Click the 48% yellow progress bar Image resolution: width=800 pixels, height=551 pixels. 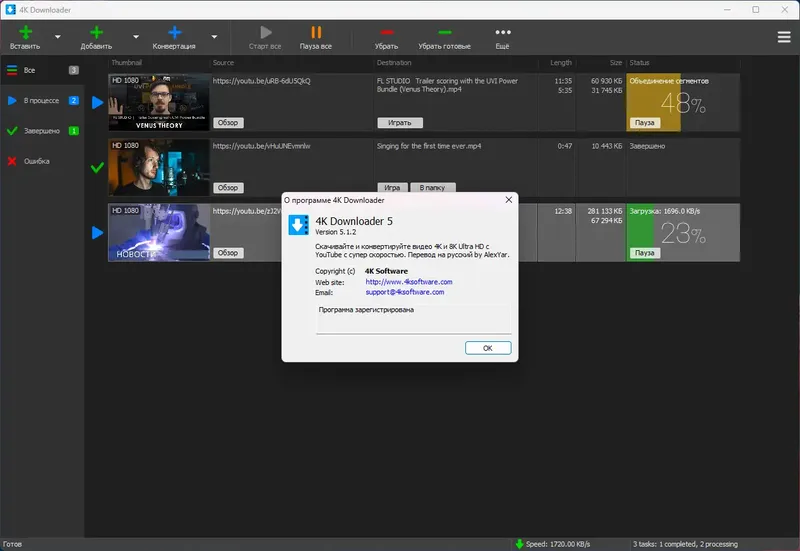coord(654,102)
